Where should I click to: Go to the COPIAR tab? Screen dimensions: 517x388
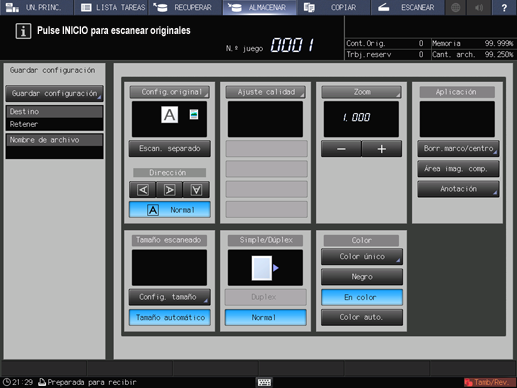333,7
